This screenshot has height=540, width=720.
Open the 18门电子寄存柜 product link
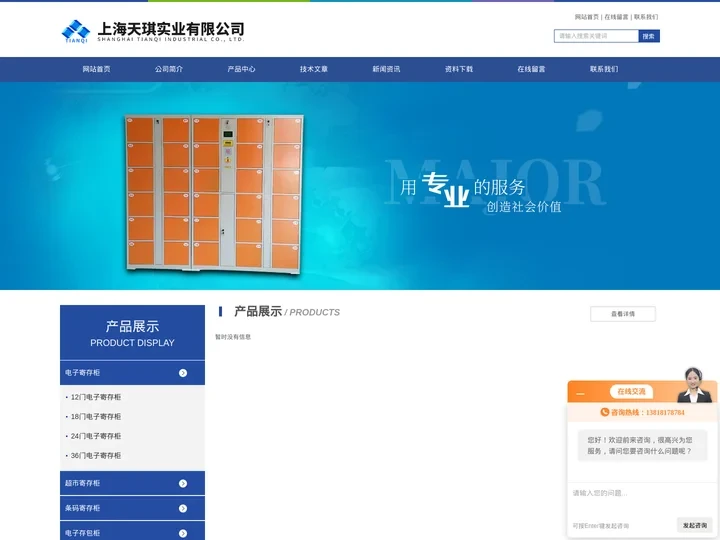coord(96,416)
